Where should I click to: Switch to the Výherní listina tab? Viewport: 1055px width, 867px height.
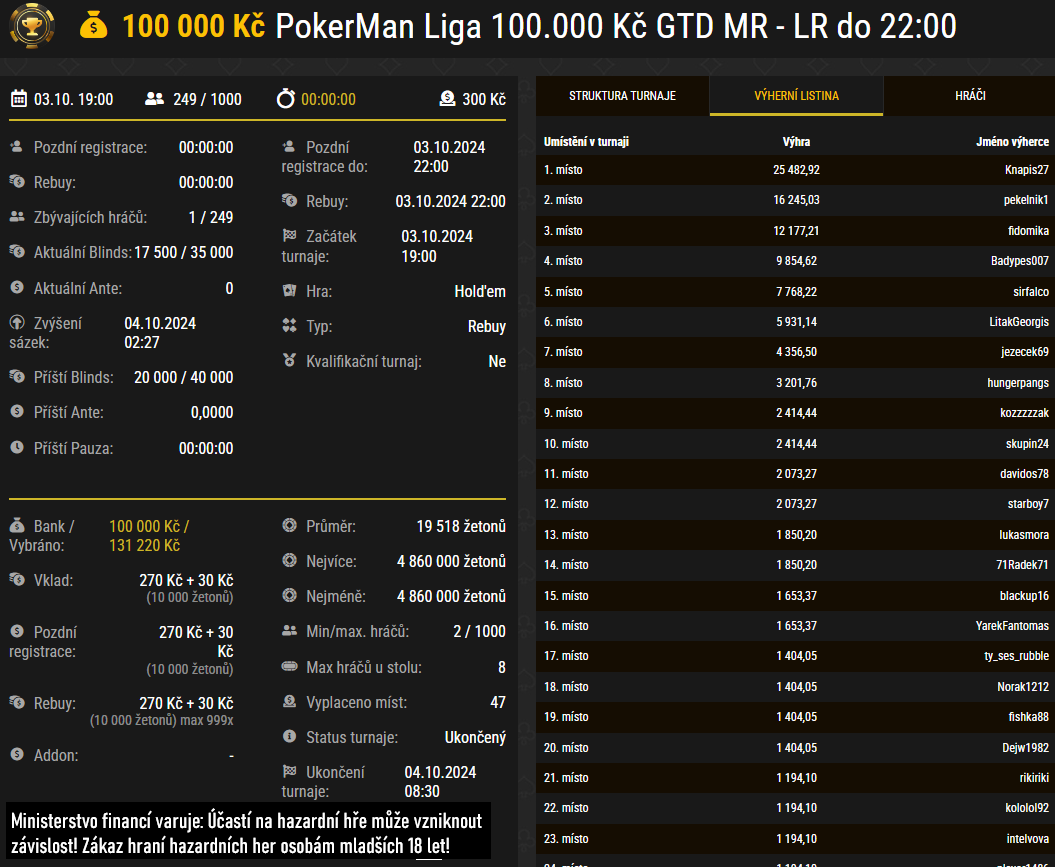(797, 96)
